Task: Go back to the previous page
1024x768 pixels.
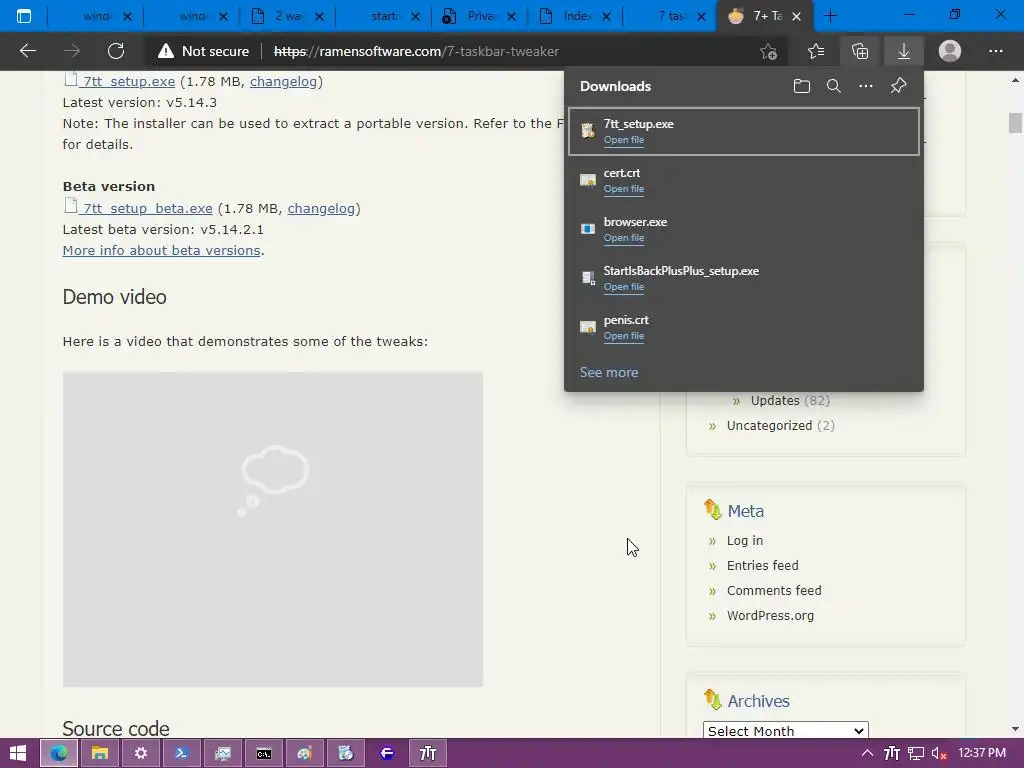Action: click(27, 51)
